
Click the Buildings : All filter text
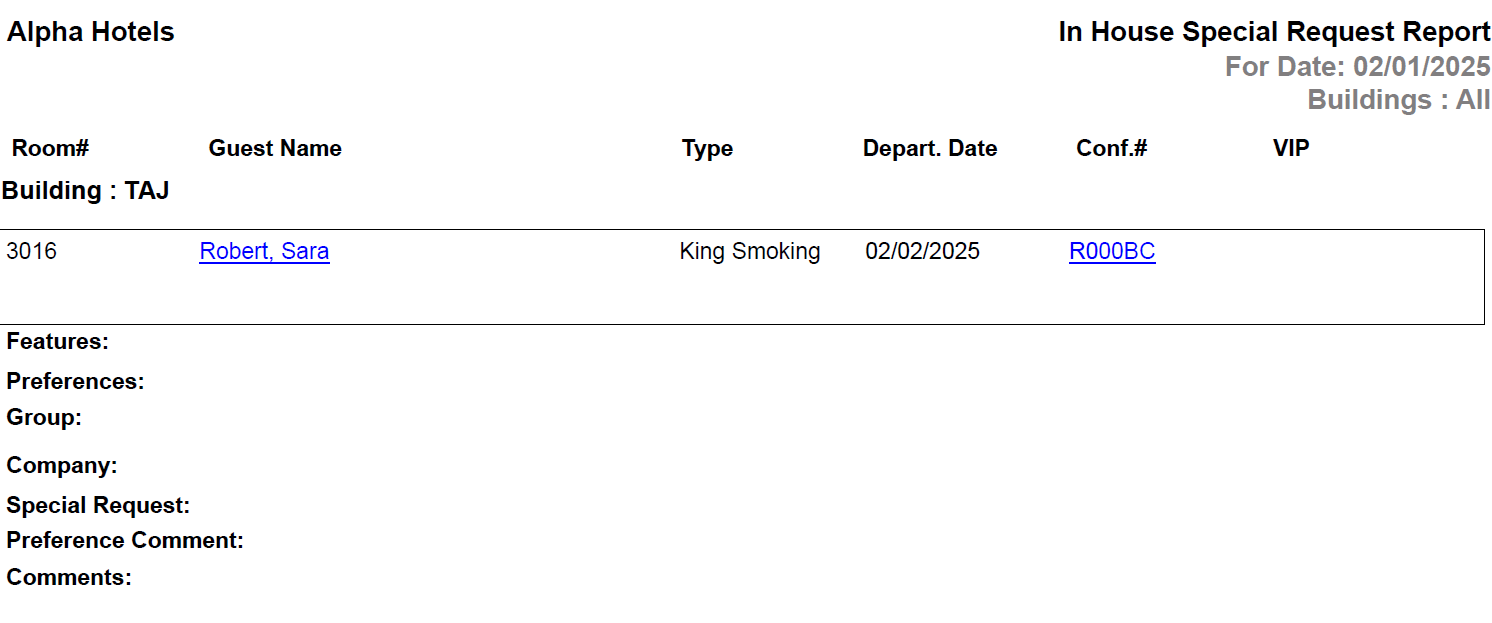pos(1398,100)
